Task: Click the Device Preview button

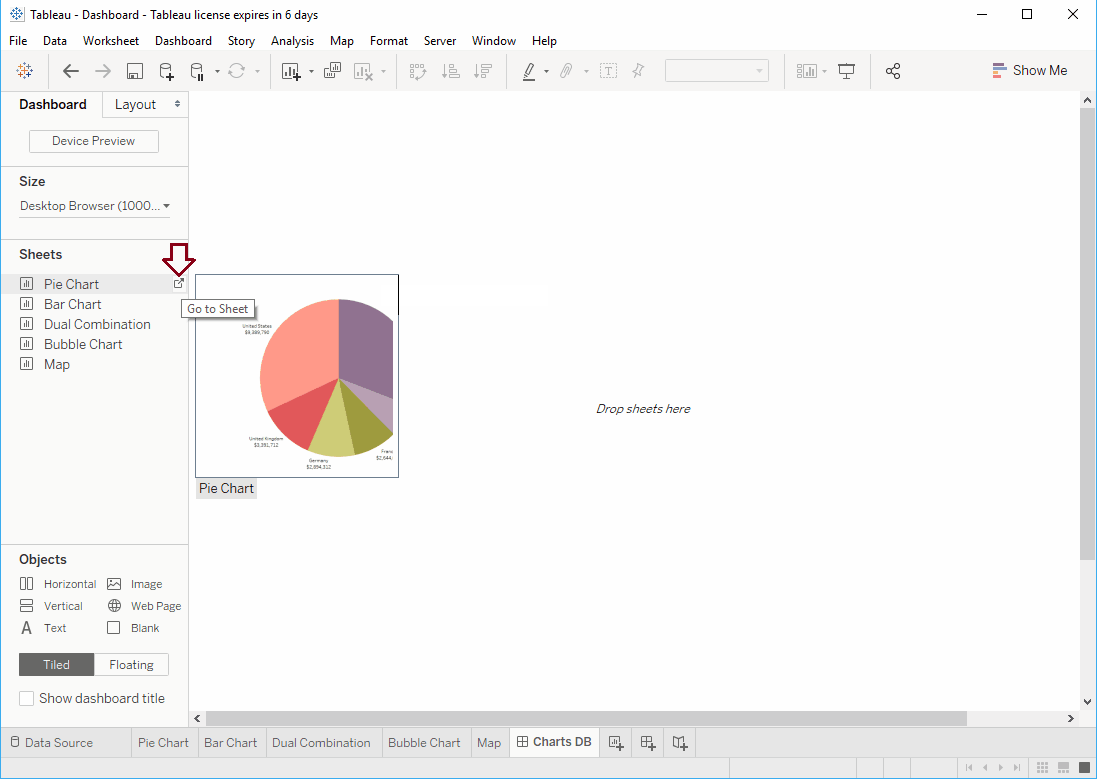Action: pyautogui.click(x=93, y=141)
